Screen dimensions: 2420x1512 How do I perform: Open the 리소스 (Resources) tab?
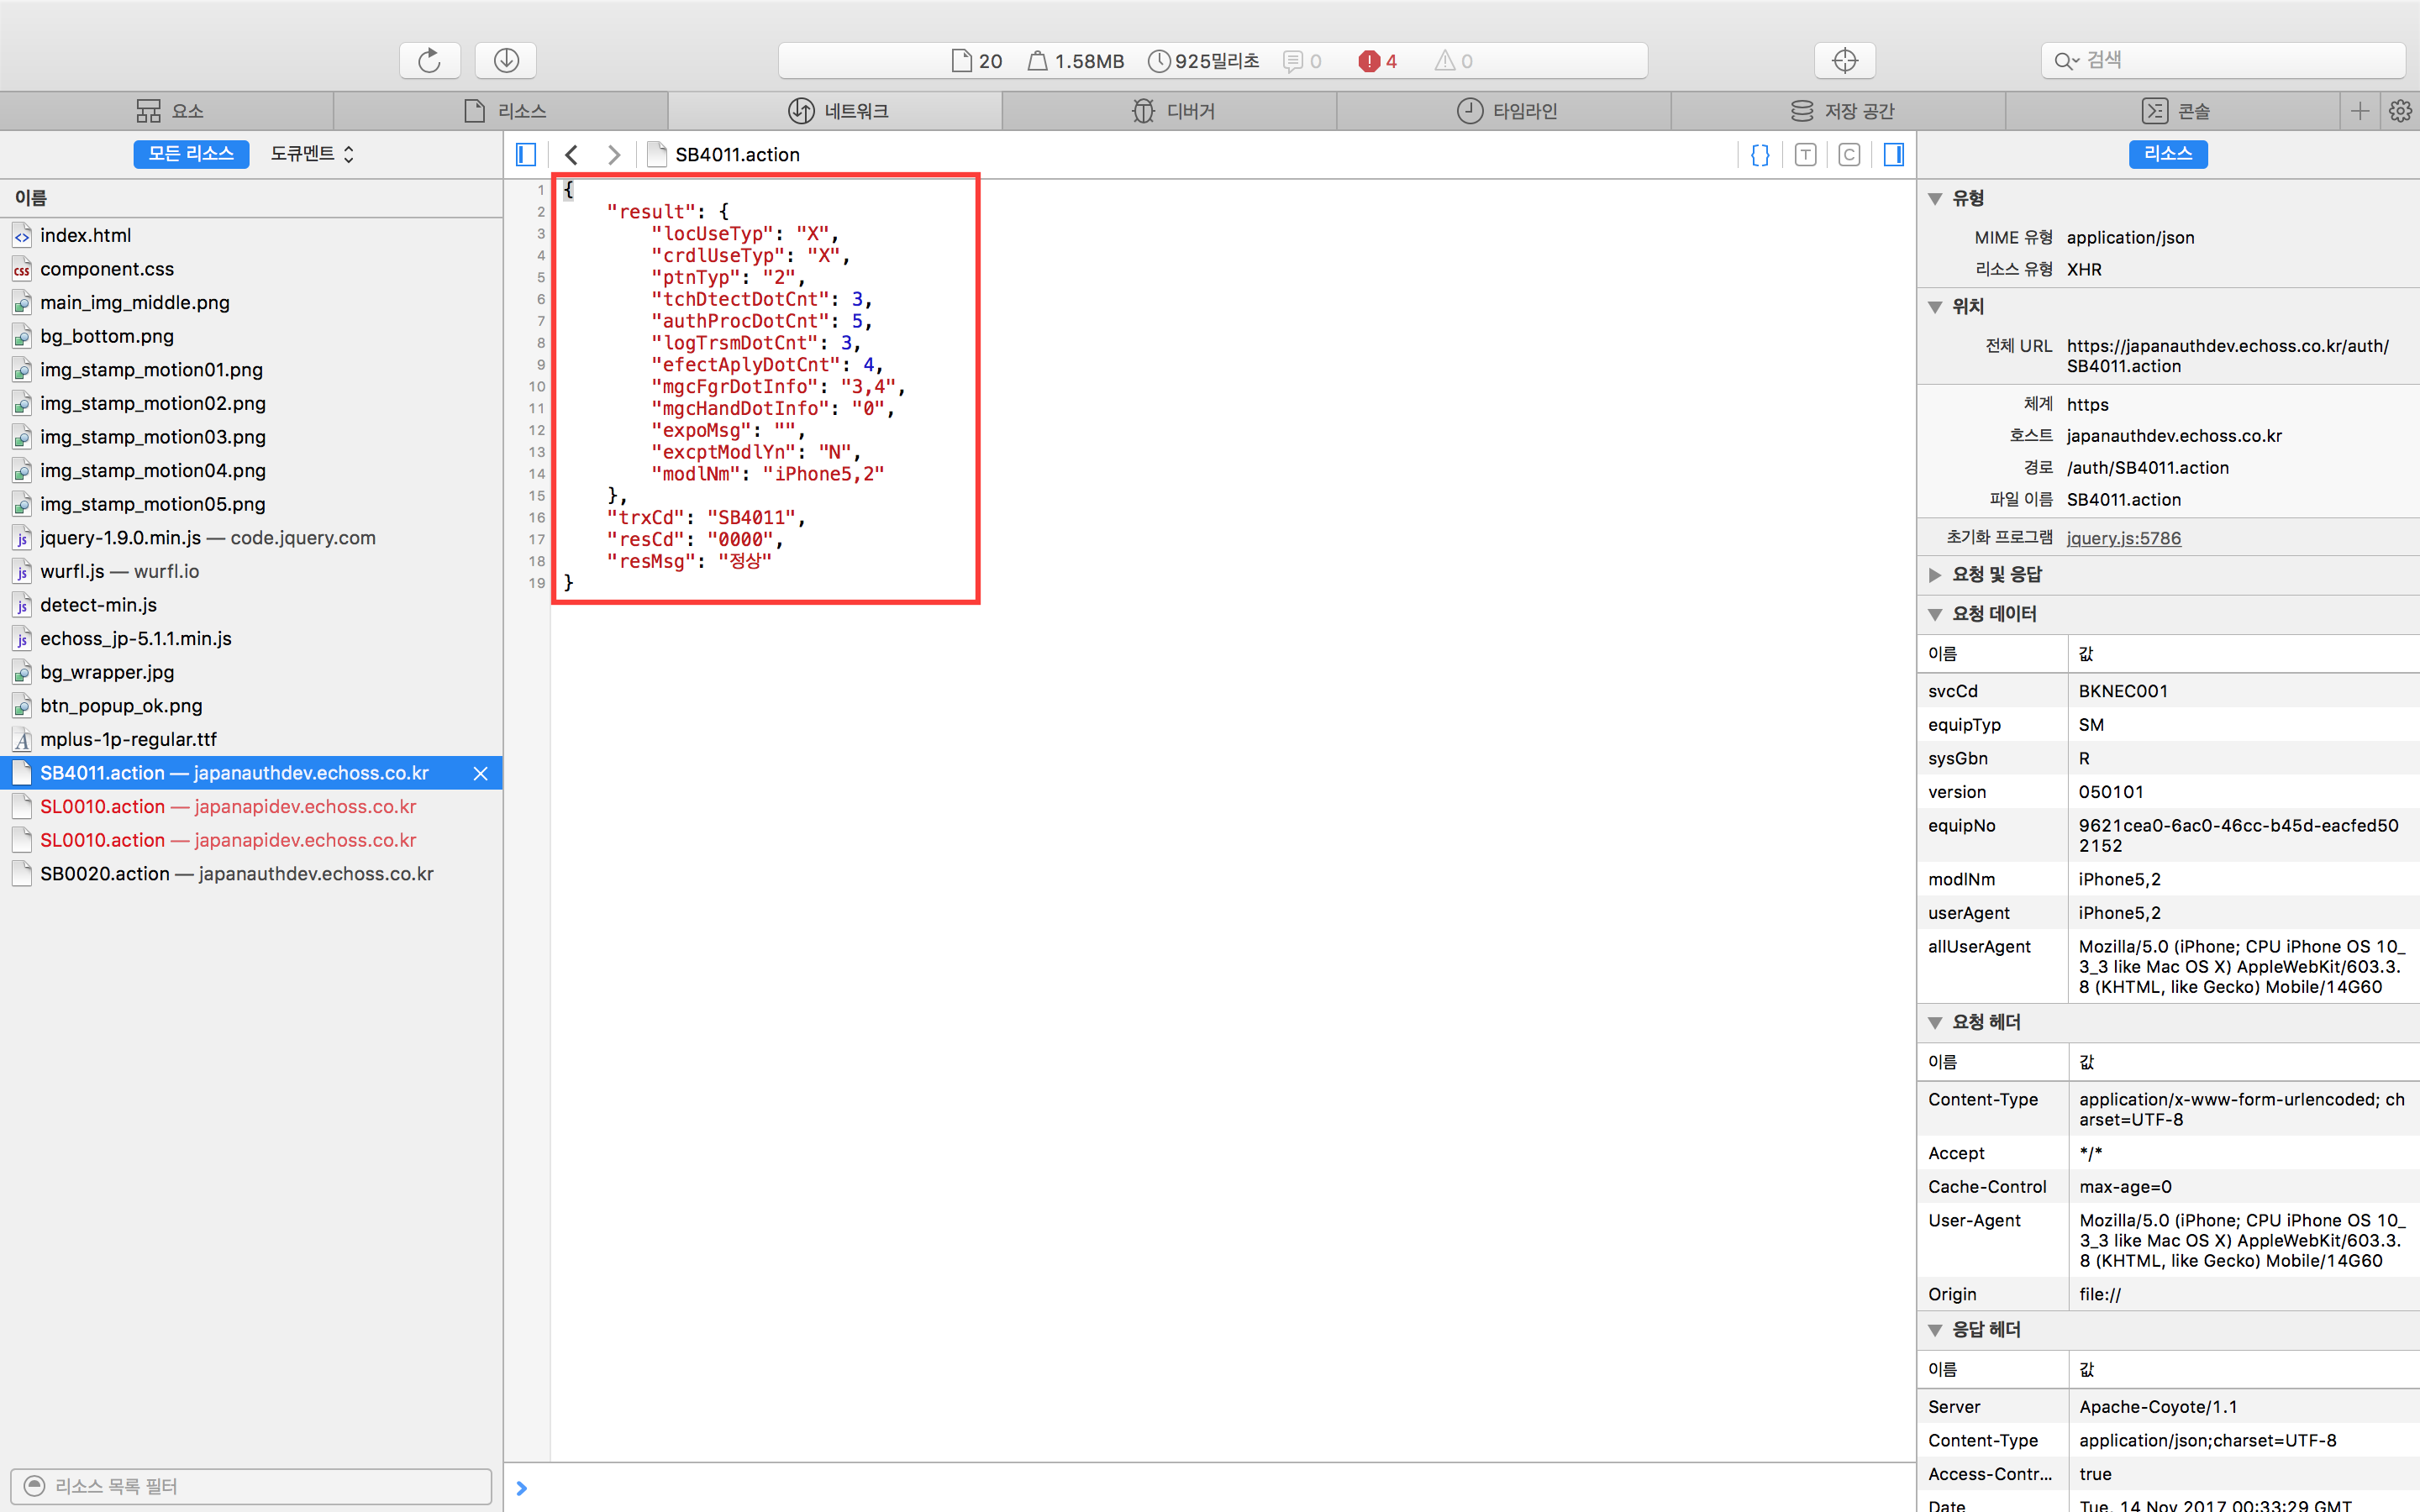502,111
